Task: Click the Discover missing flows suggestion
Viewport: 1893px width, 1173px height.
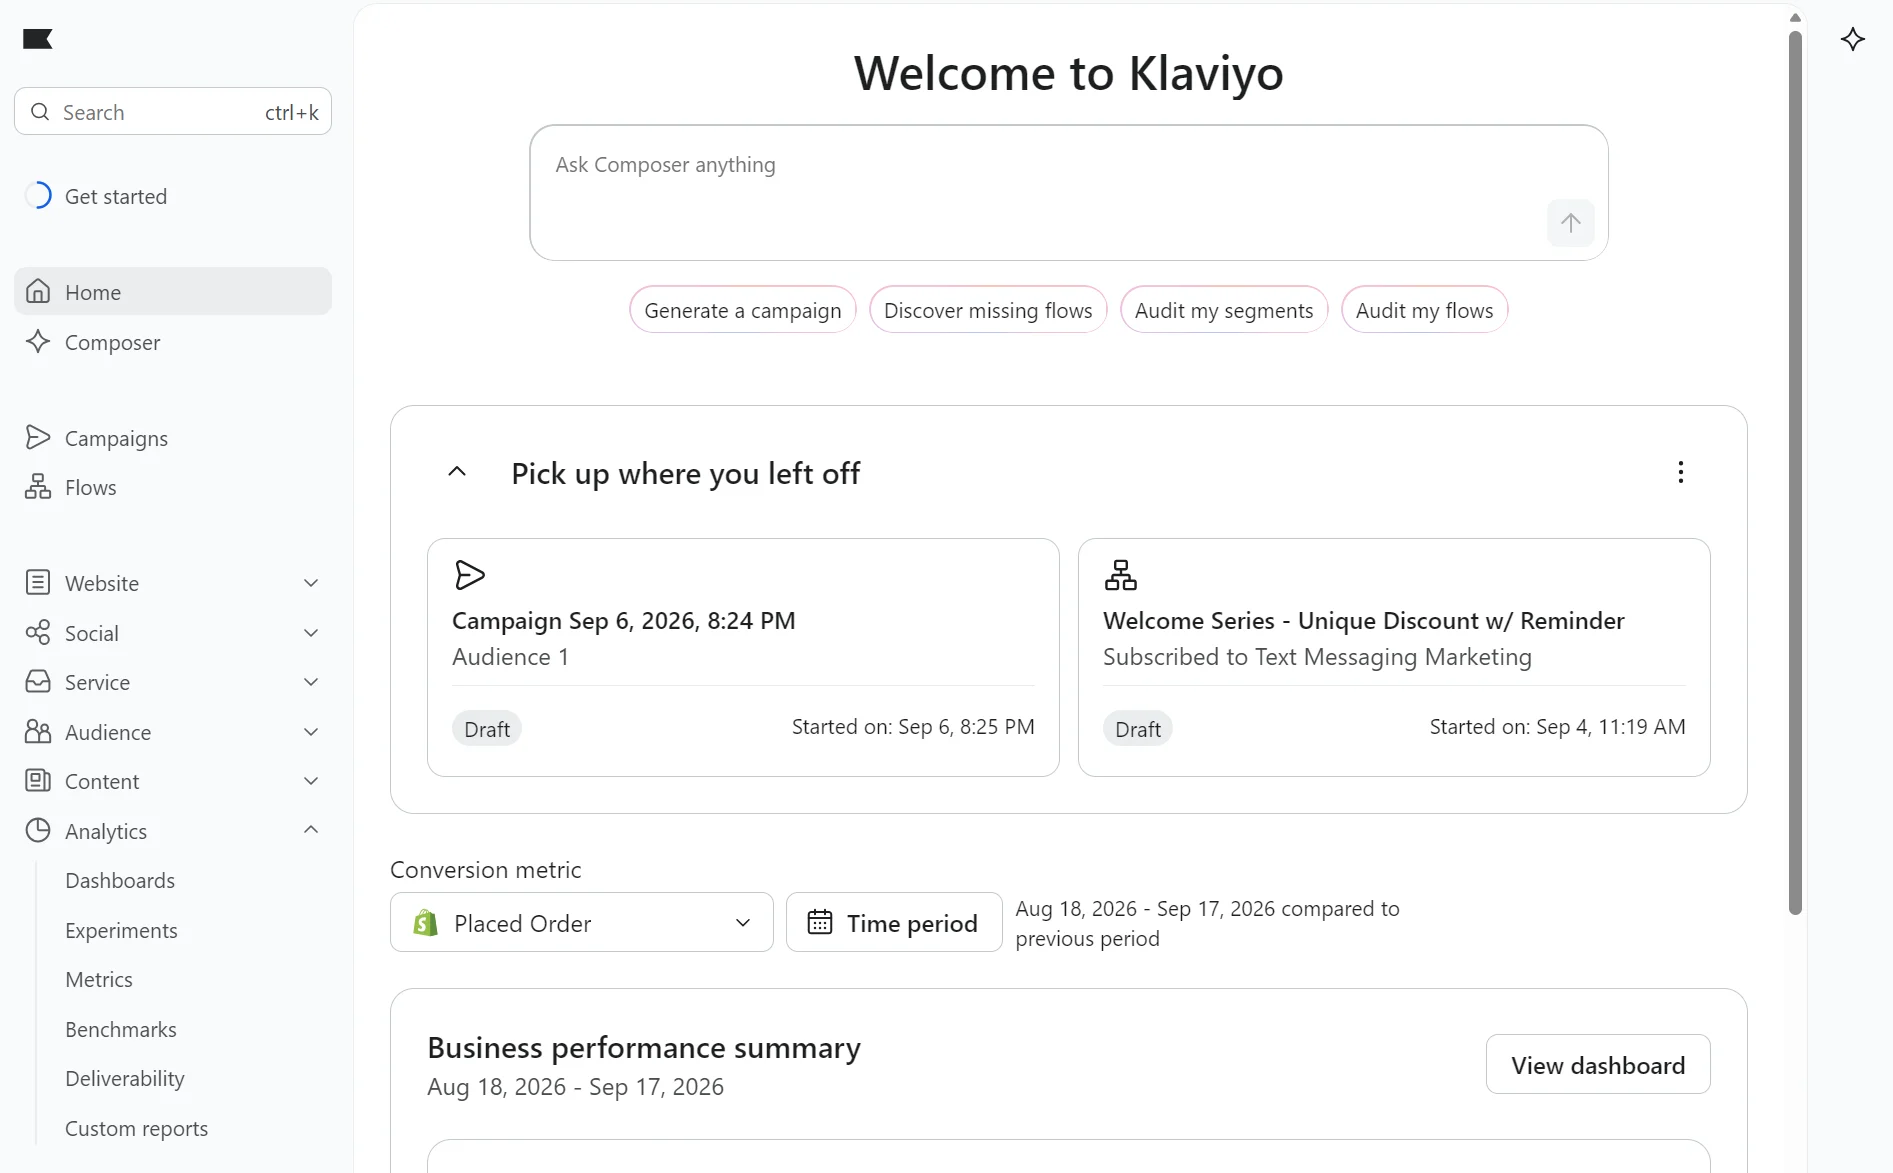Action: click(x=988, y=310)
